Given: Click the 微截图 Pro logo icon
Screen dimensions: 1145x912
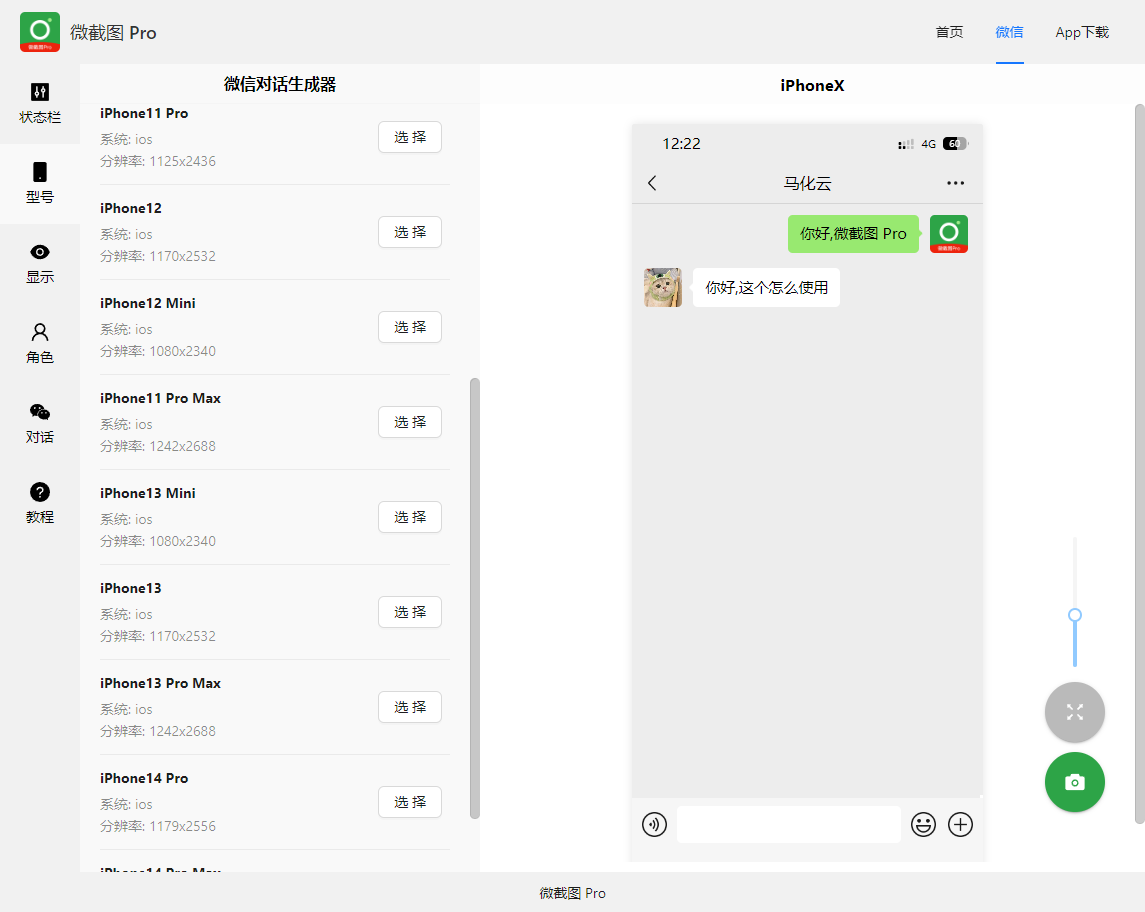Looking at the screenshot, I should (40, 32).
